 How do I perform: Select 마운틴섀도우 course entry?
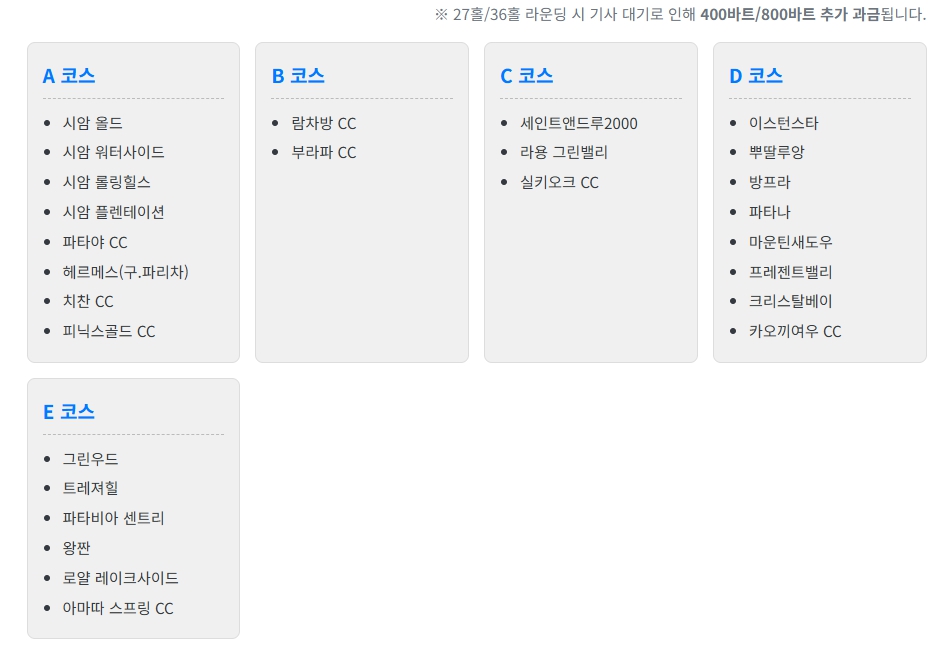(791, 242)
